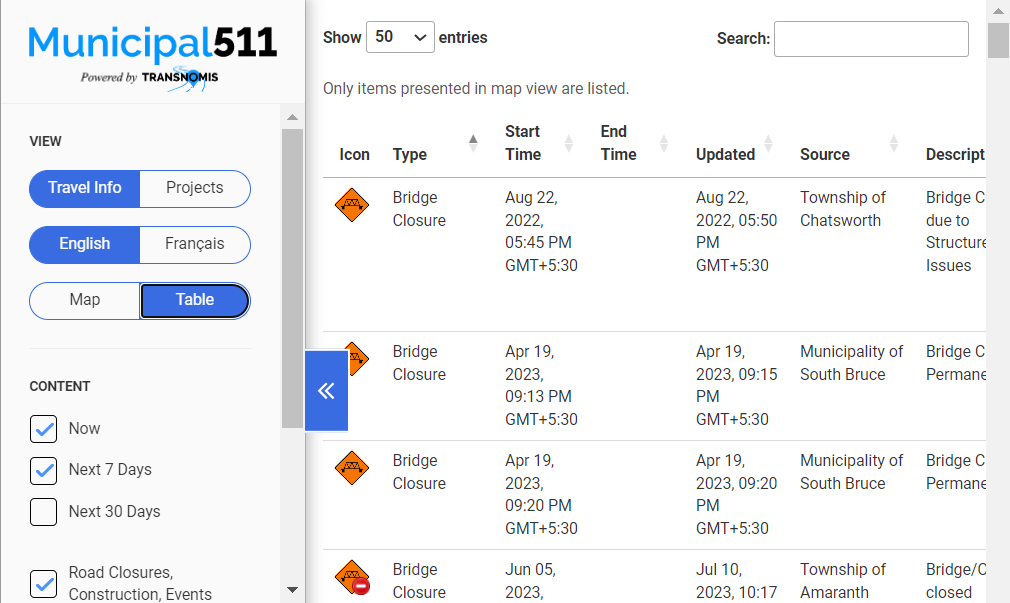Click the scroll-up arrow on the table scrollbar
This screenshot has height=603, width=1010.
[x=997, y=11]
